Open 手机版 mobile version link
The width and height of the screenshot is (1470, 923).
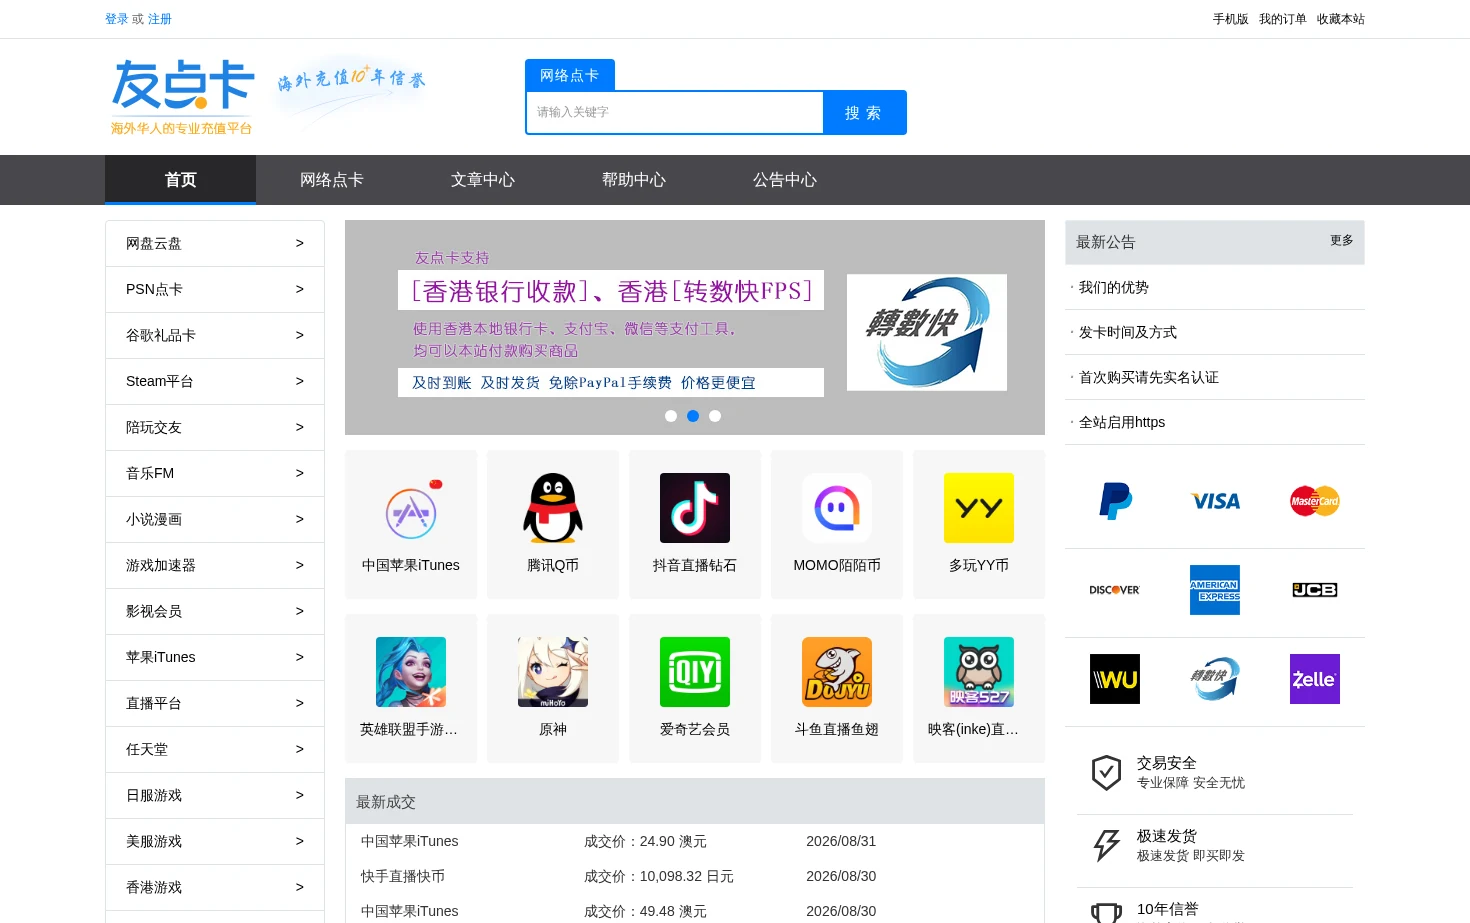1231,19
